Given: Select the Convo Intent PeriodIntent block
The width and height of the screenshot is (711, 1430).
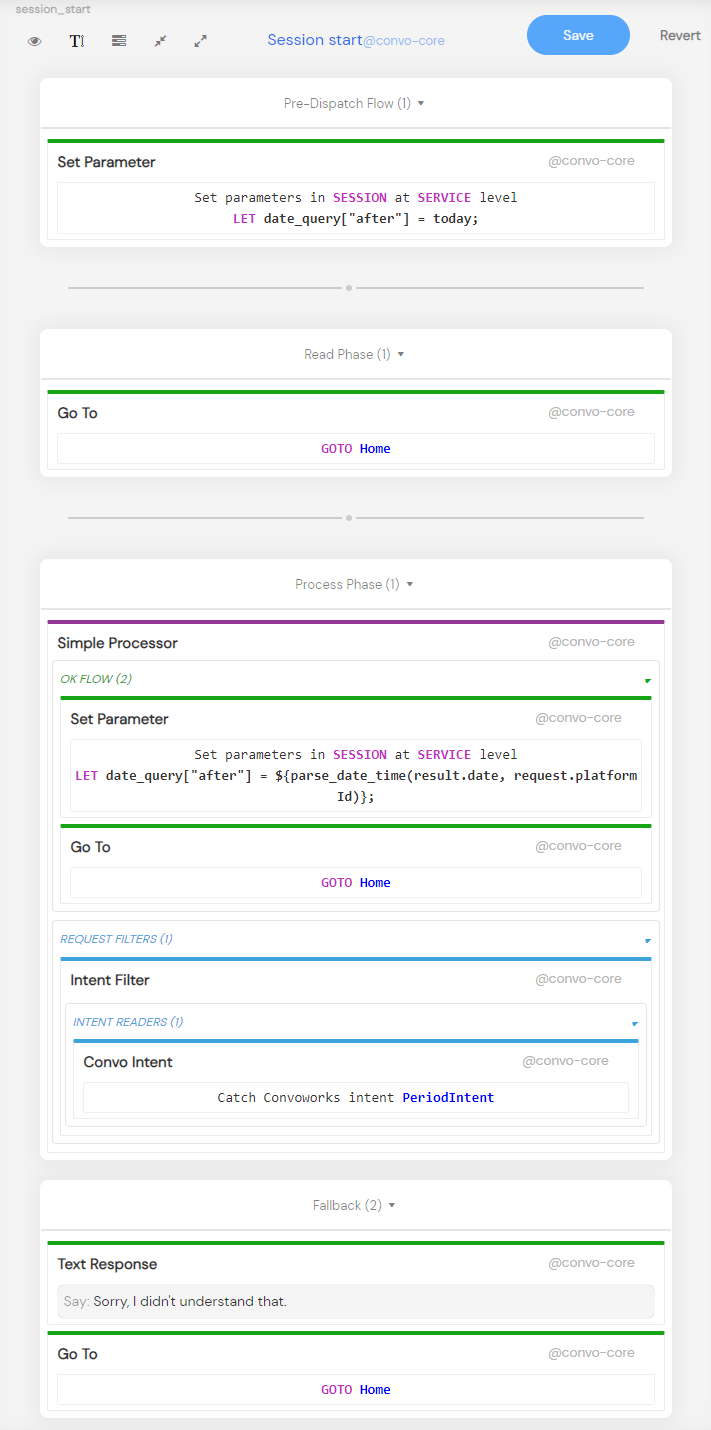Looking at the screenshot, I should [355, 1097].
